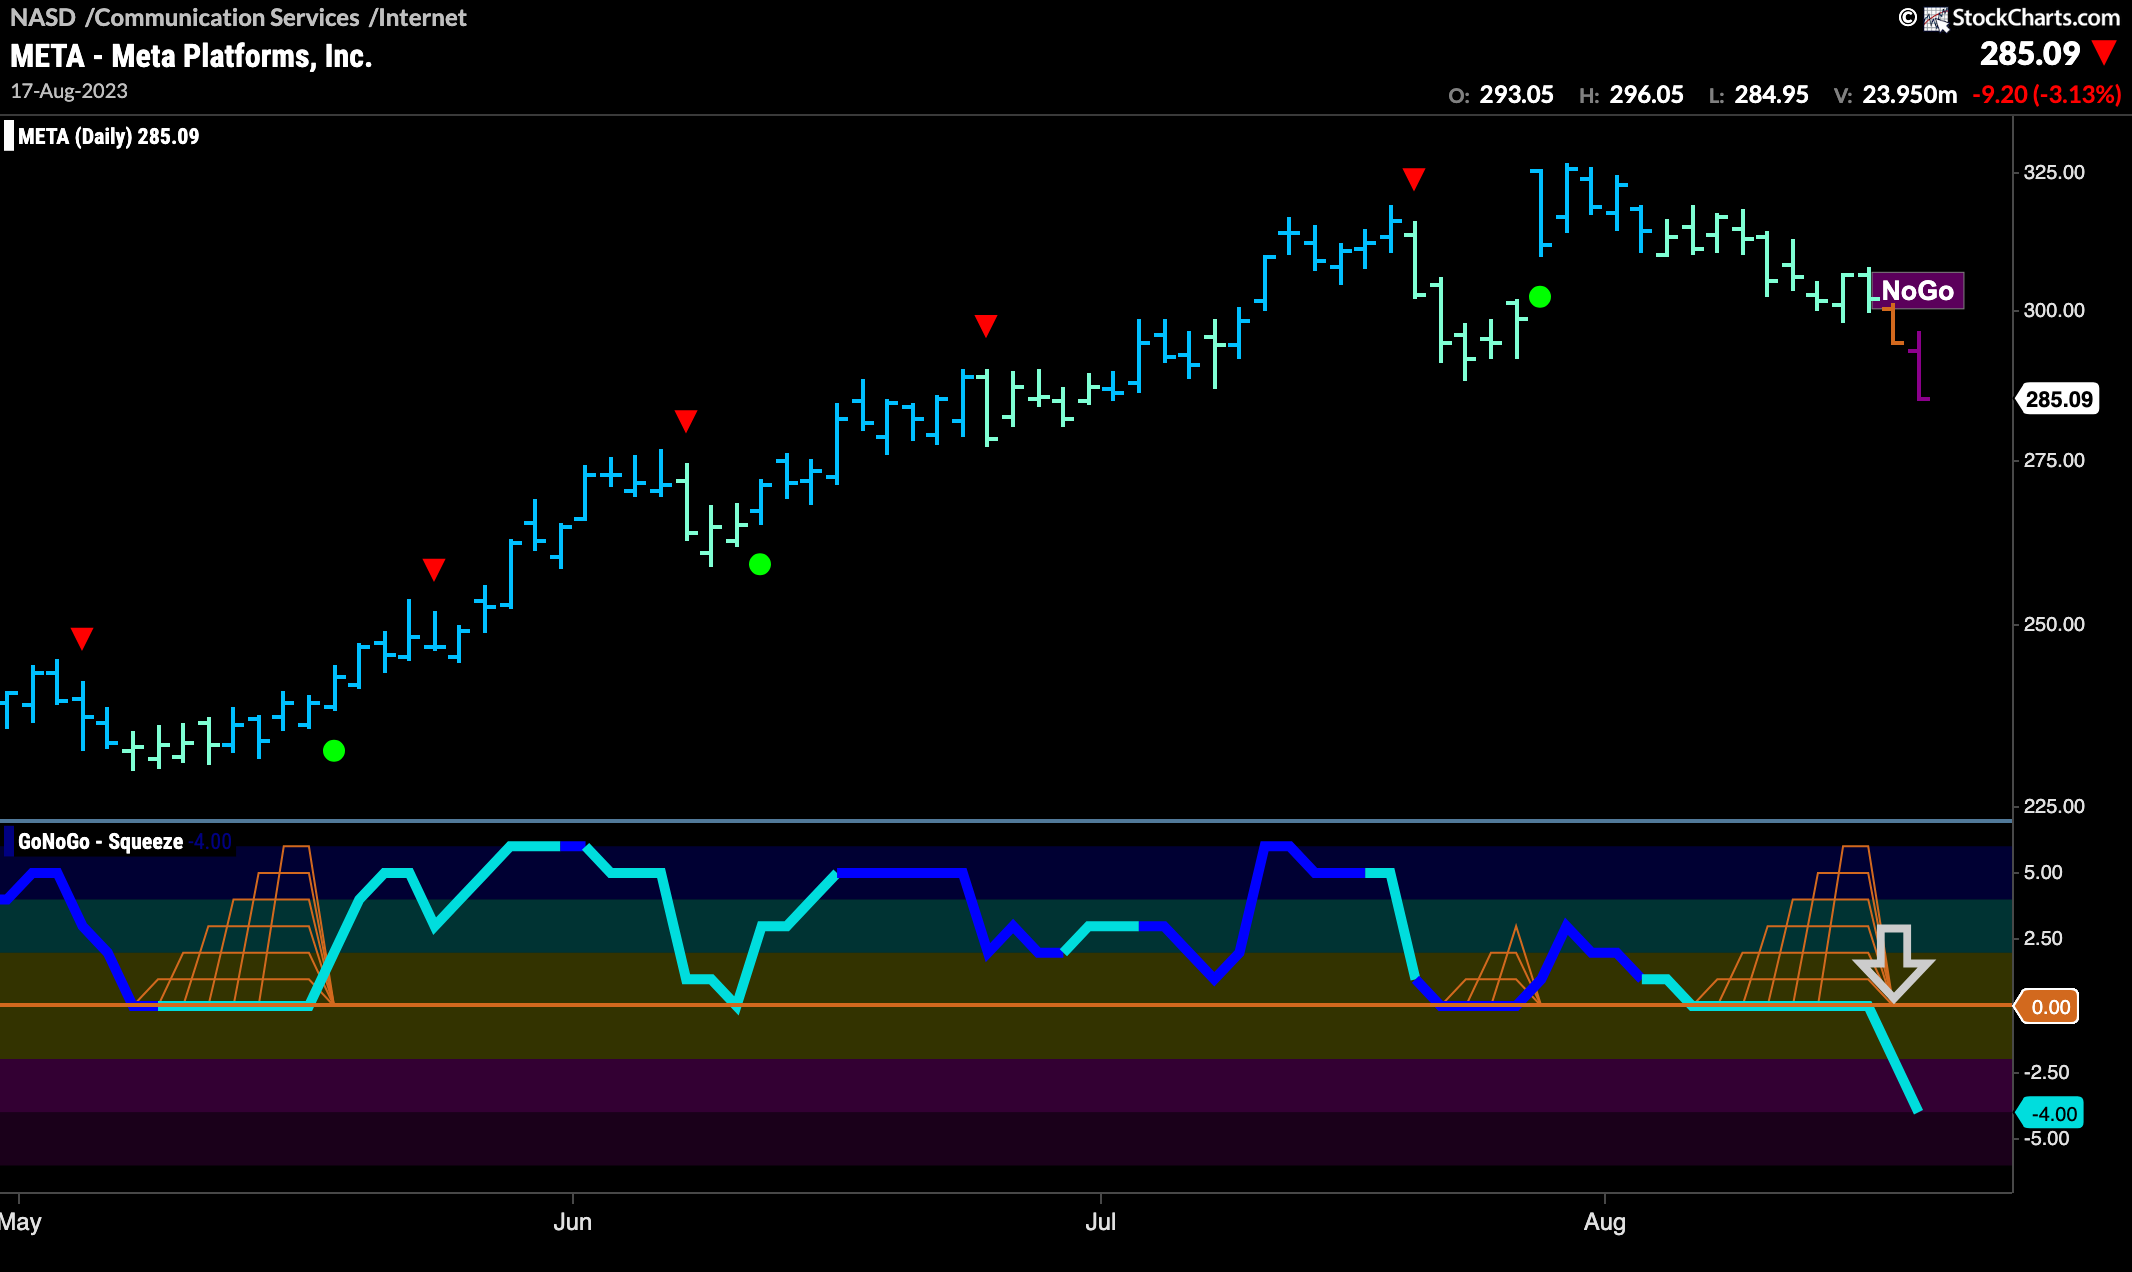Click the Jun date axis label
Viewport: 2132px width, 1272px height.
coord(573,1222)
